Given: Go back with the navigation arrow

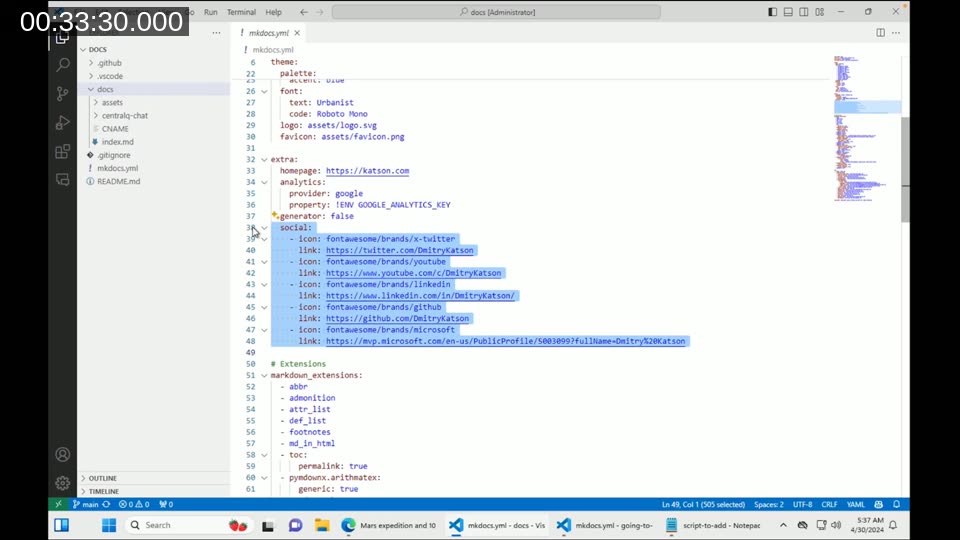Looking at the screenshot, I should coord(304,12).
